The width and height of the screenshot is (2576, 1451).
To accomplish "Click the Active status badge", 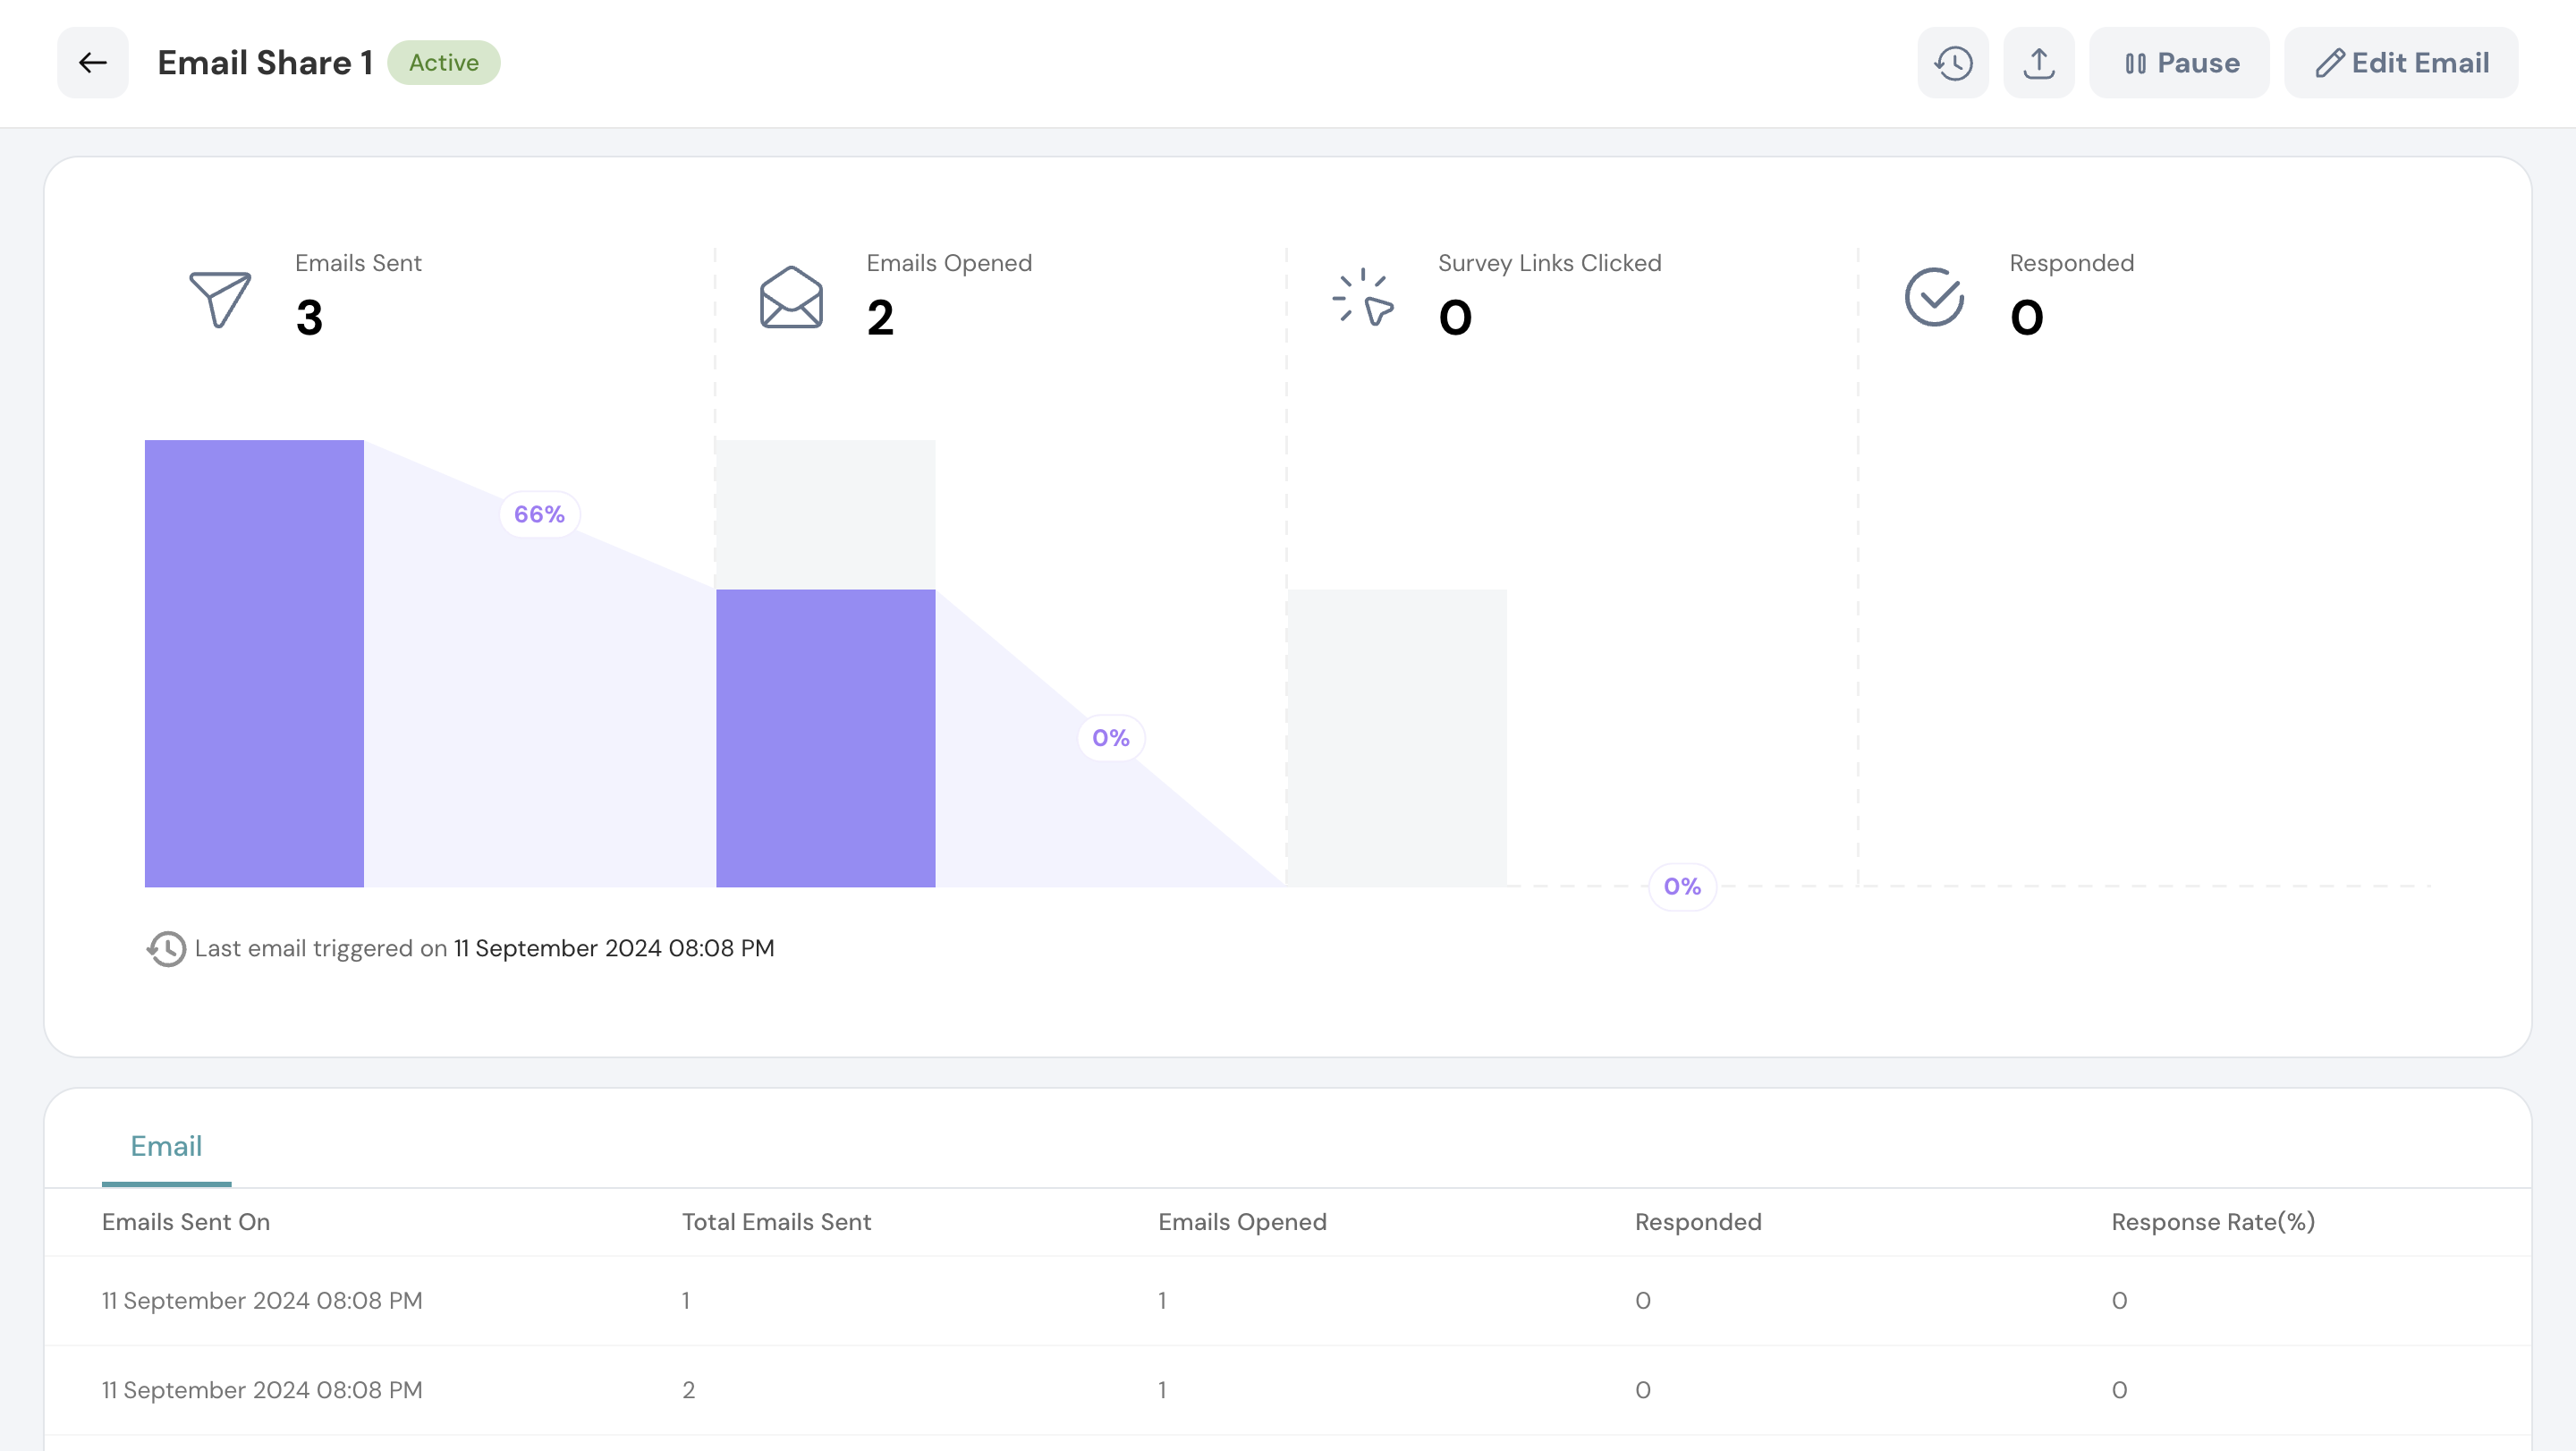I will click(x=443, y=63).
